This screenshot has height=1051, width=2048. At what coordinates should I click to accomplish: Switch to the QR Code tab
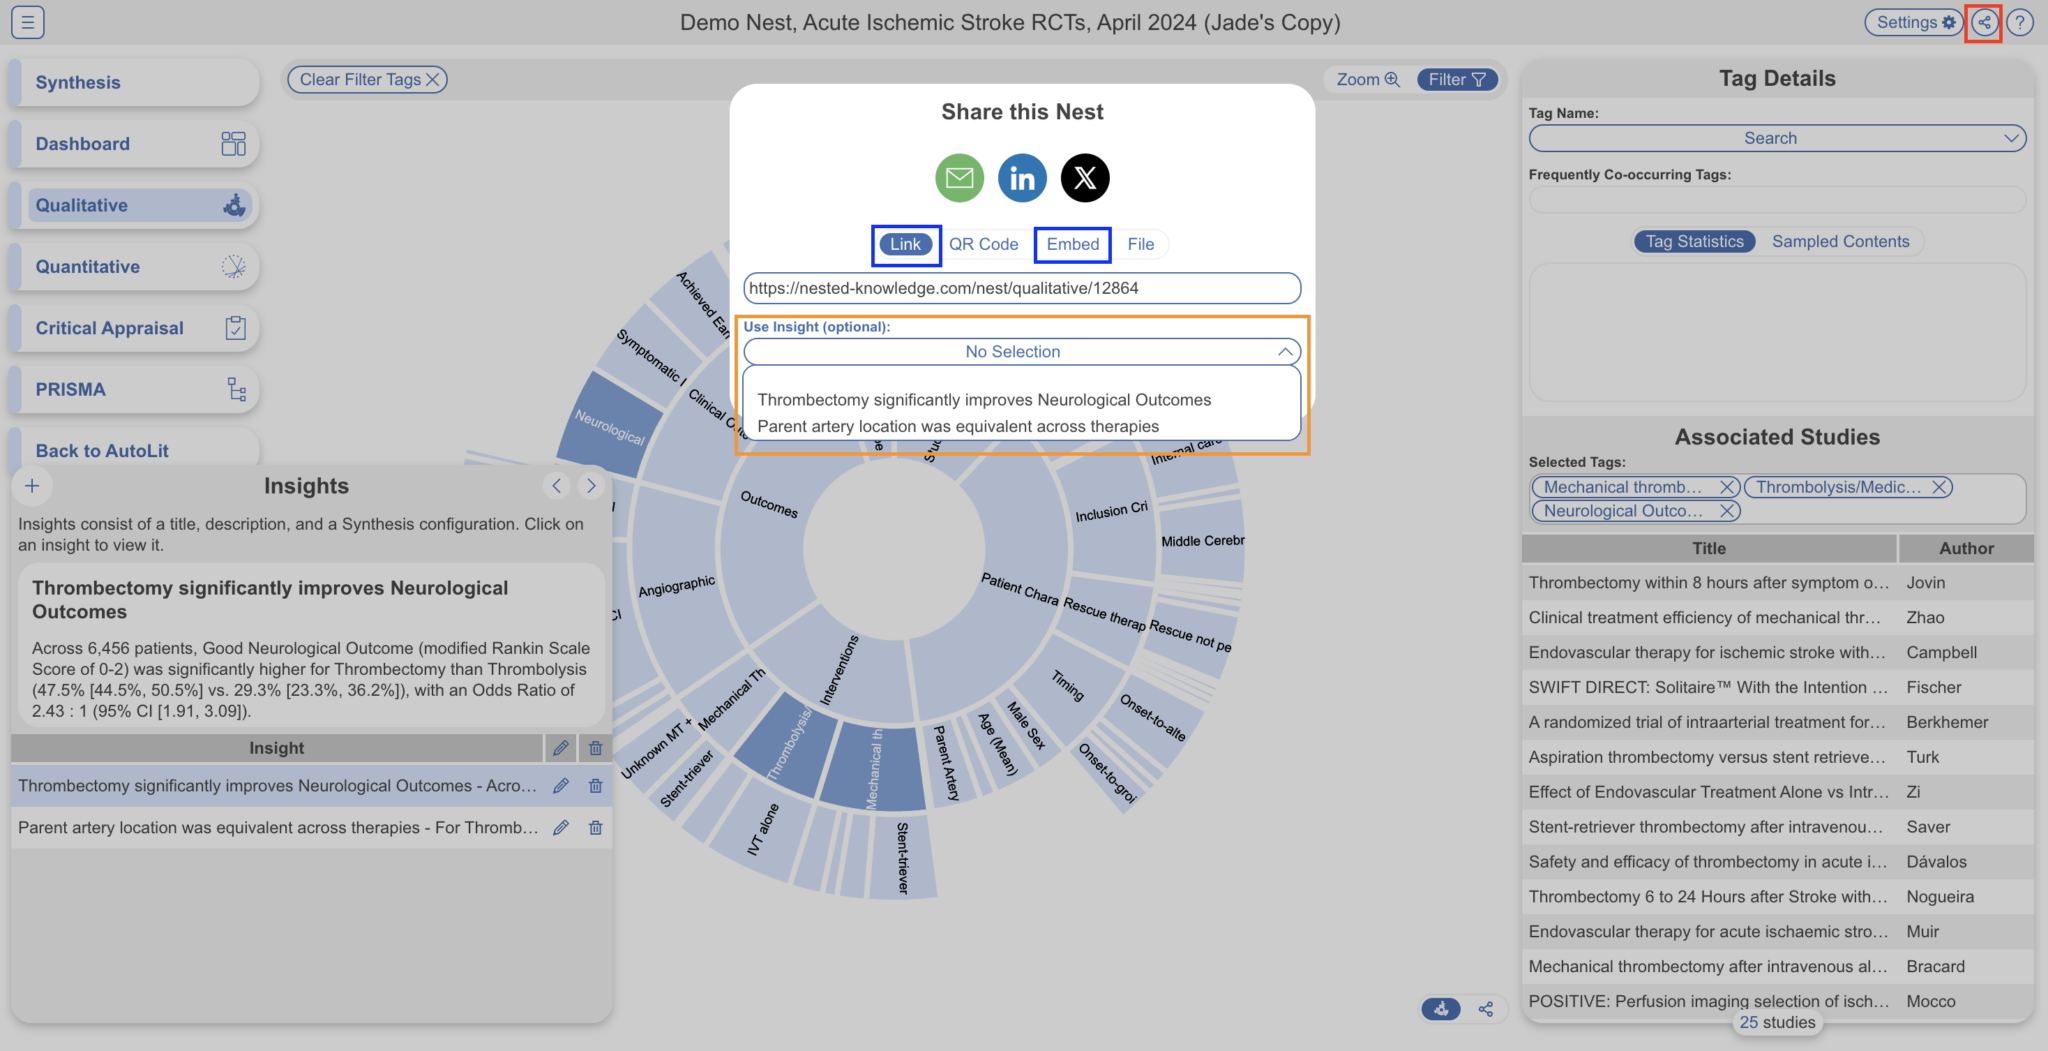click(x=985, y=244)
